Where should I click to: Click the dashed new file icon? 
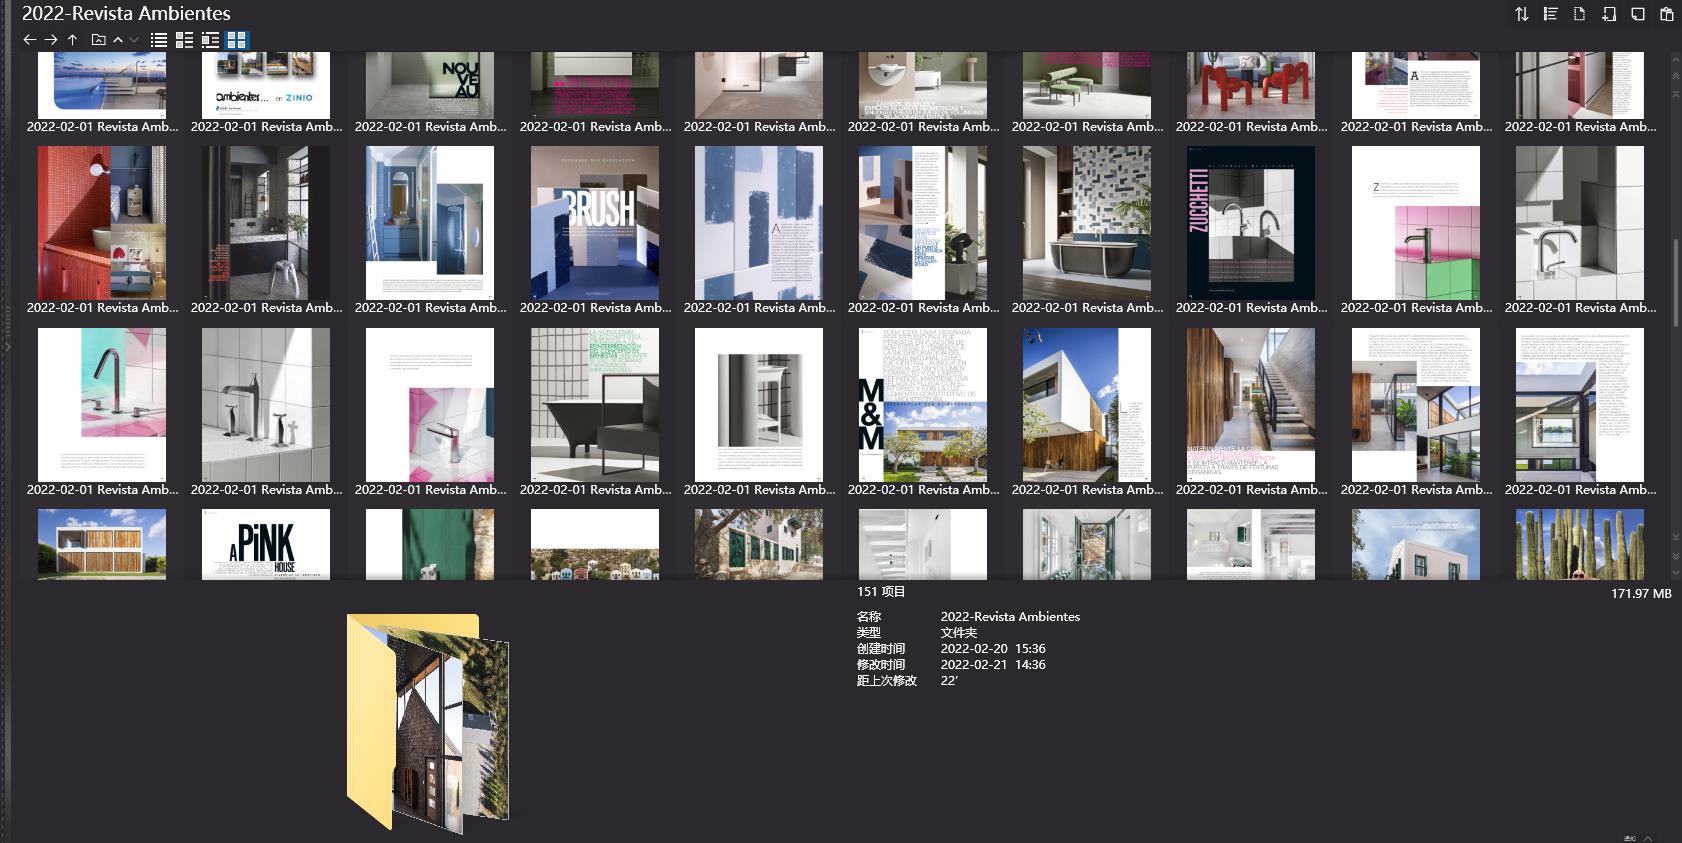pos(1579,14)
